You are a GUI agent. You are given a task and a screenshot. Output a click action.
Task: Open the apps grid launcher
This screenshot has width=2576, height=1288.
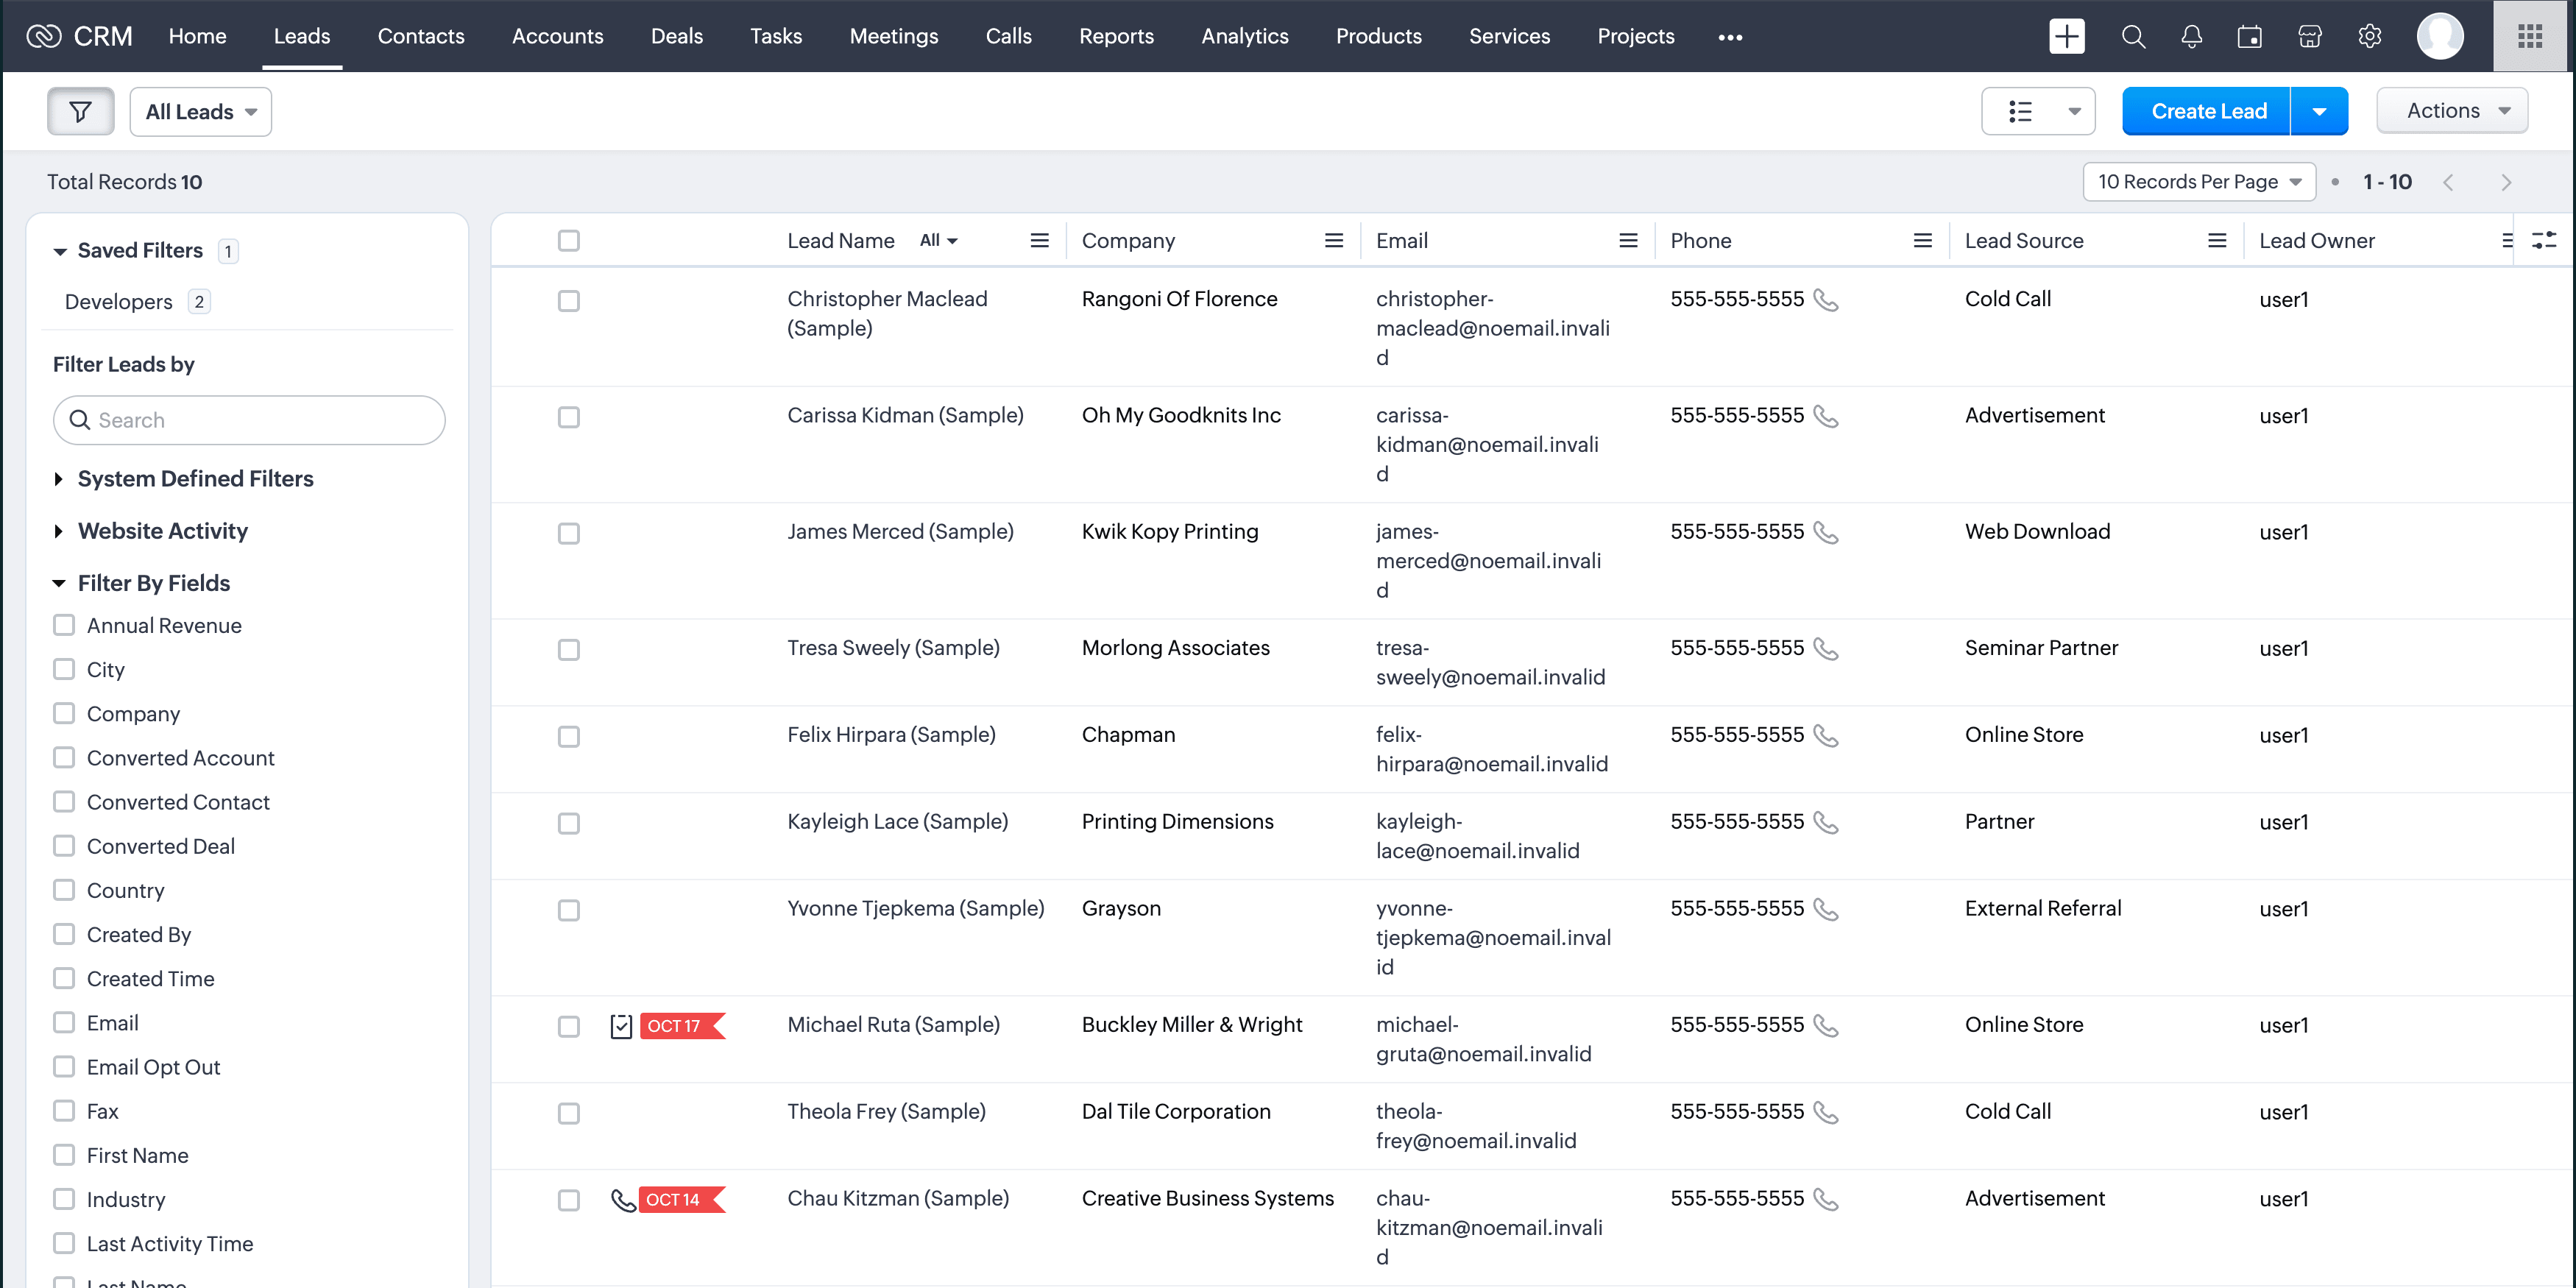pos(2530,37)
